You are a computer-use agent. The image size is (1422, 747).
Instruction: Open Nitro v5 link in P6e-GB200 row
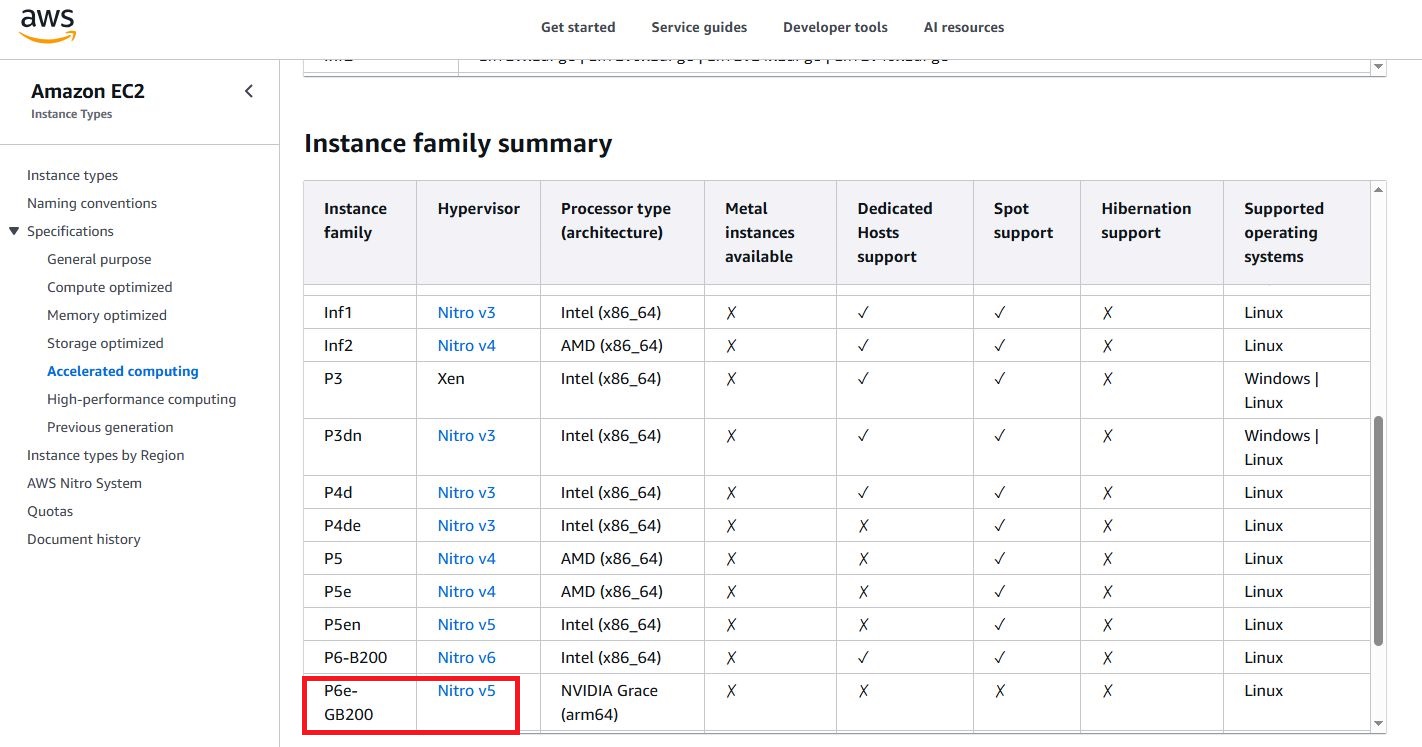[466, 691]
